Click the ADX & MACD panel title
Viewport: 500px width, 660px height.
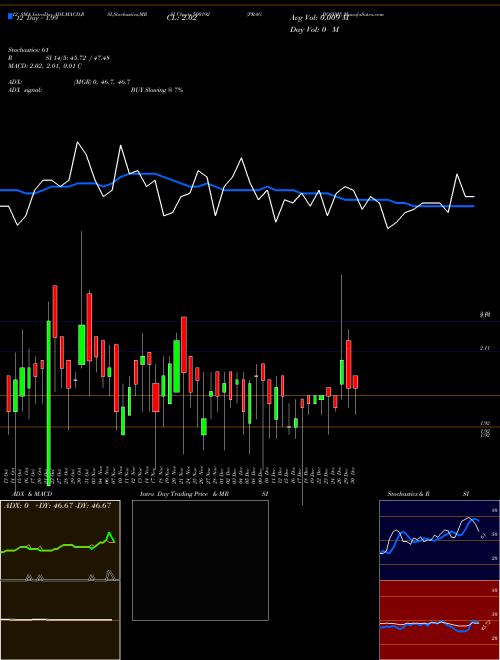point(32,494)
